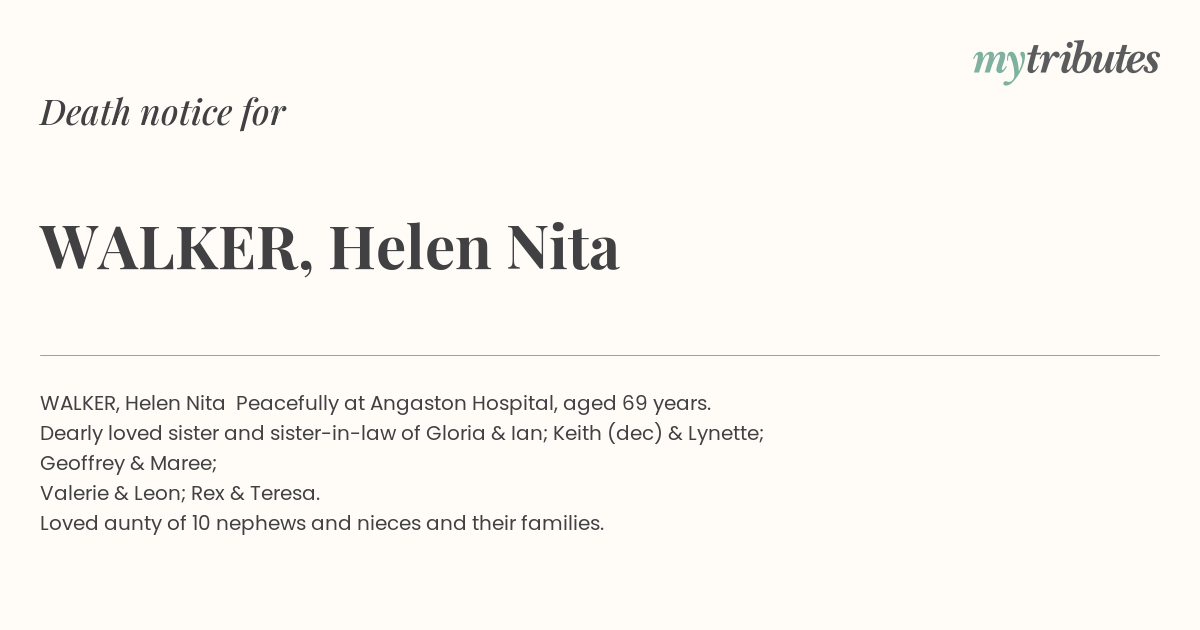Click the mytributes logo

point(1066,61)
